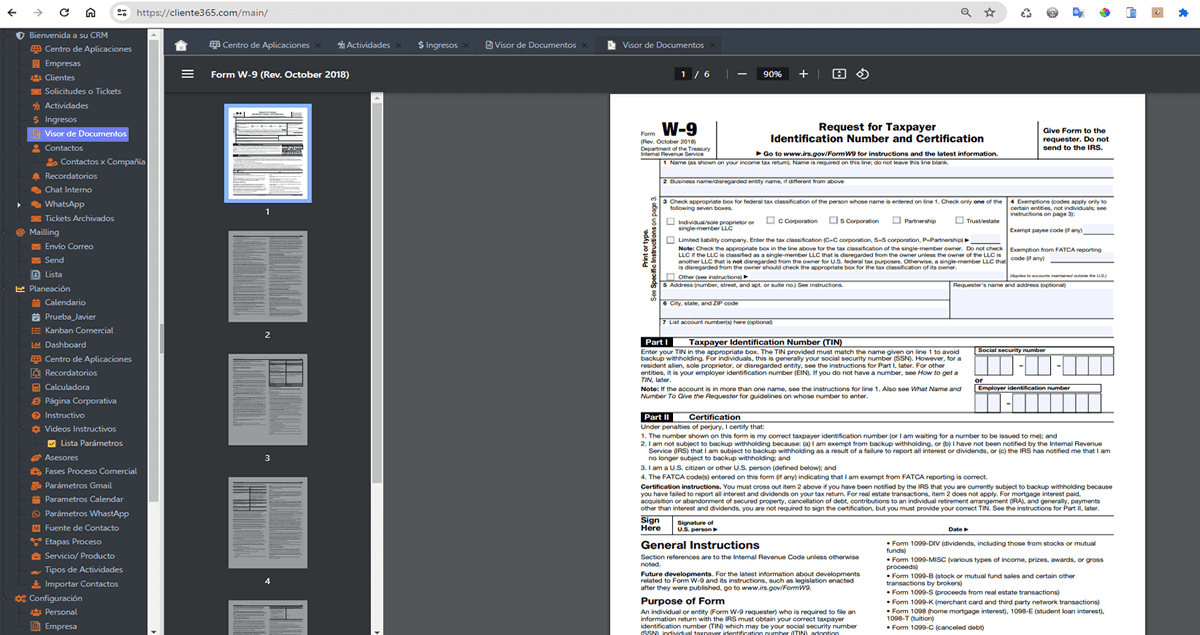Open Chat Interno in the sidebar
1200x635 pixels.
tap(68, 190)
